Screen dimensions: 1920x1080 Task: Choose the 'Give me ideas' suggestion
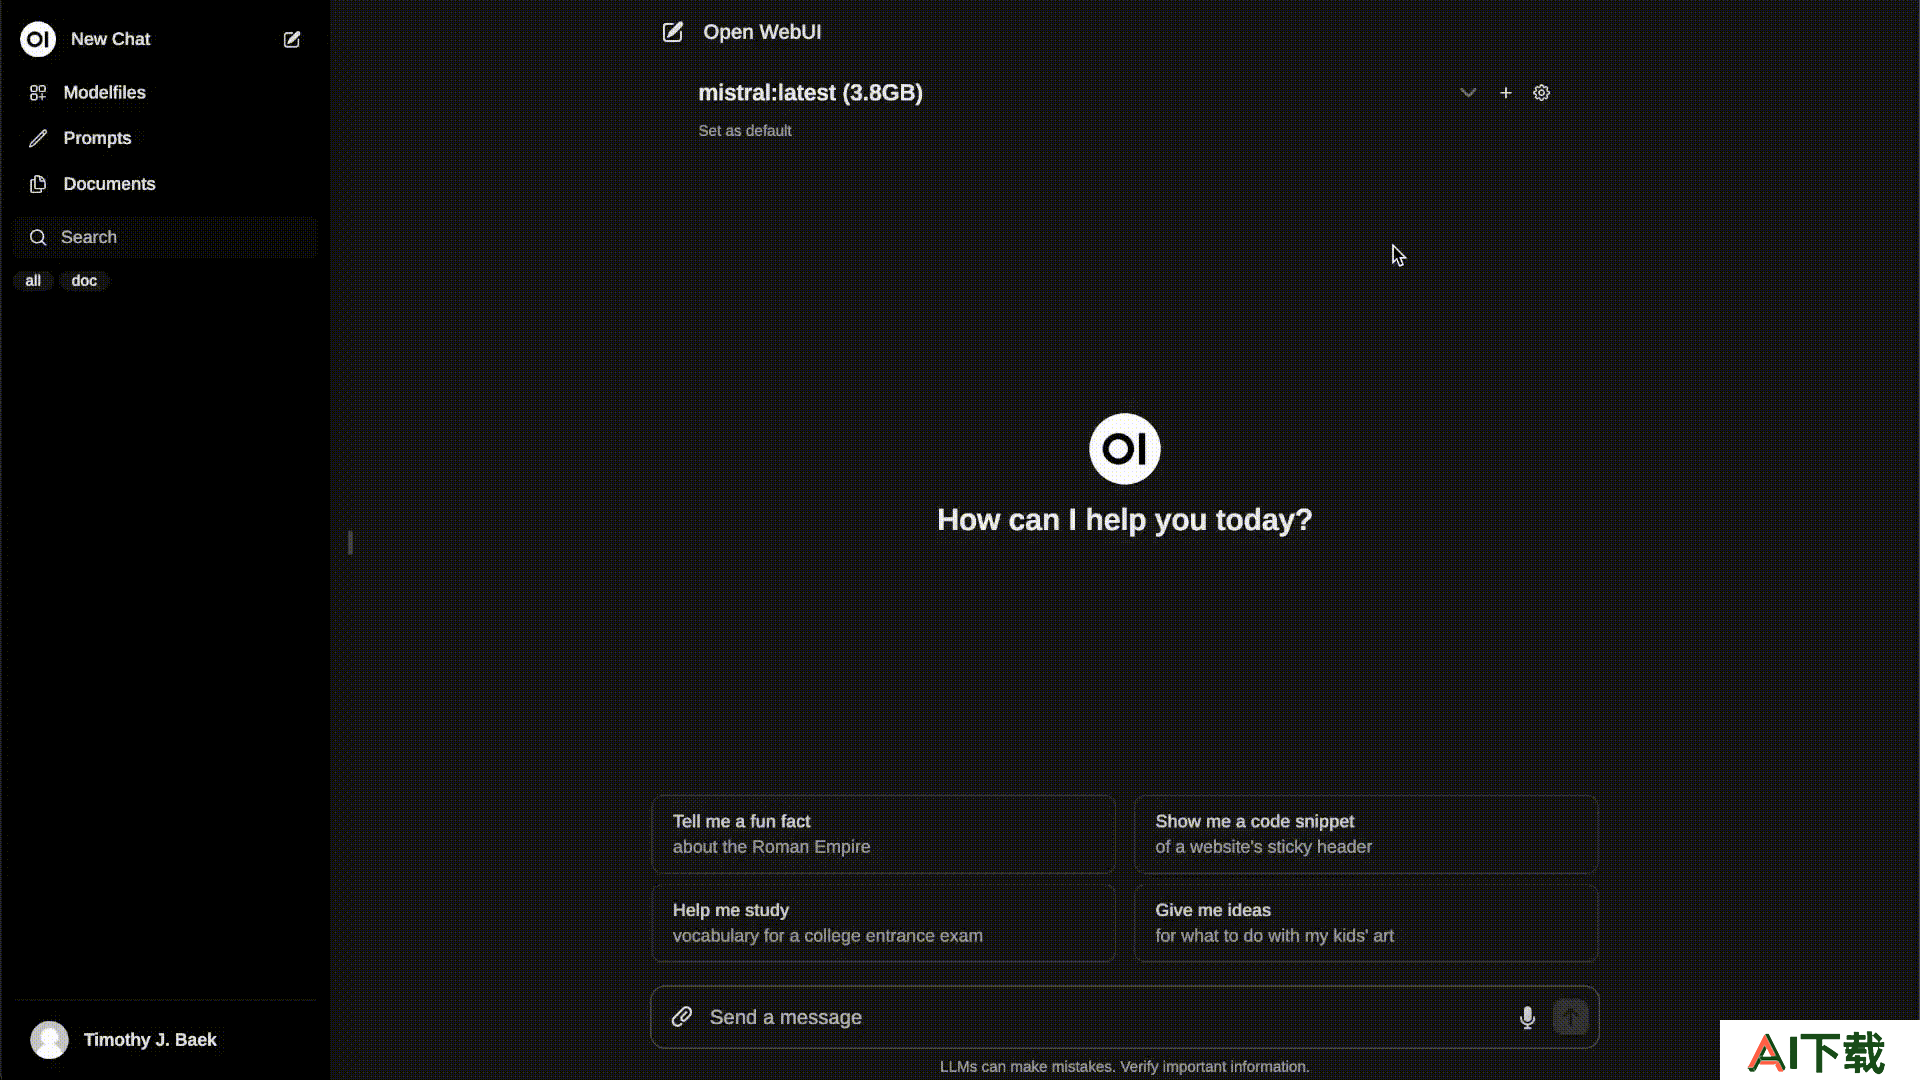(x=1366, y=923)
